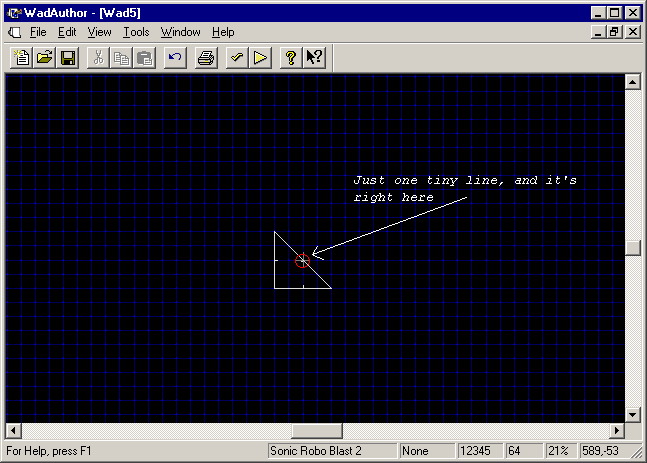Check map for errors checkmark icon
The image size is (647, 463).
click(237, 57)
